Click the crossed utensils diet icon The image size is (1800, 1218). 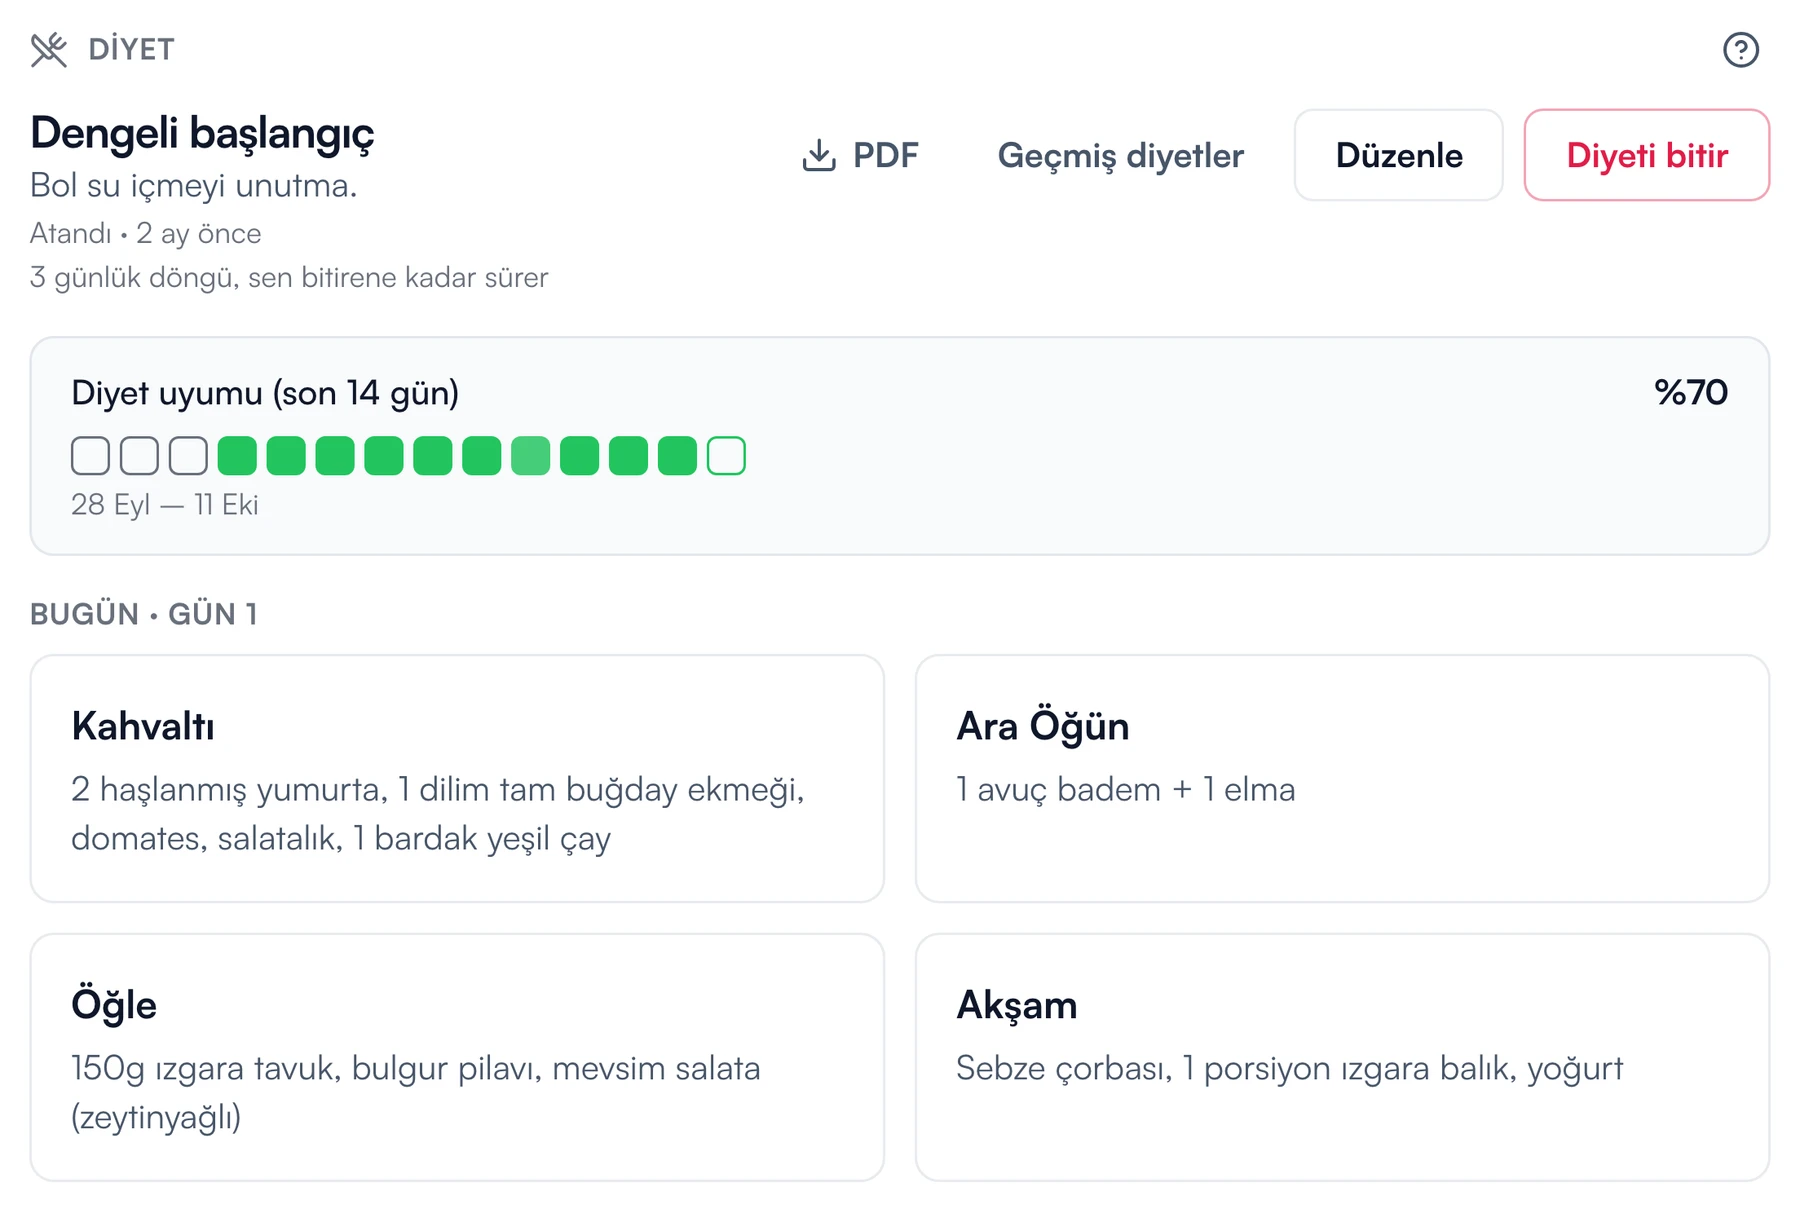pyautogui.click(x=48, y=49)
